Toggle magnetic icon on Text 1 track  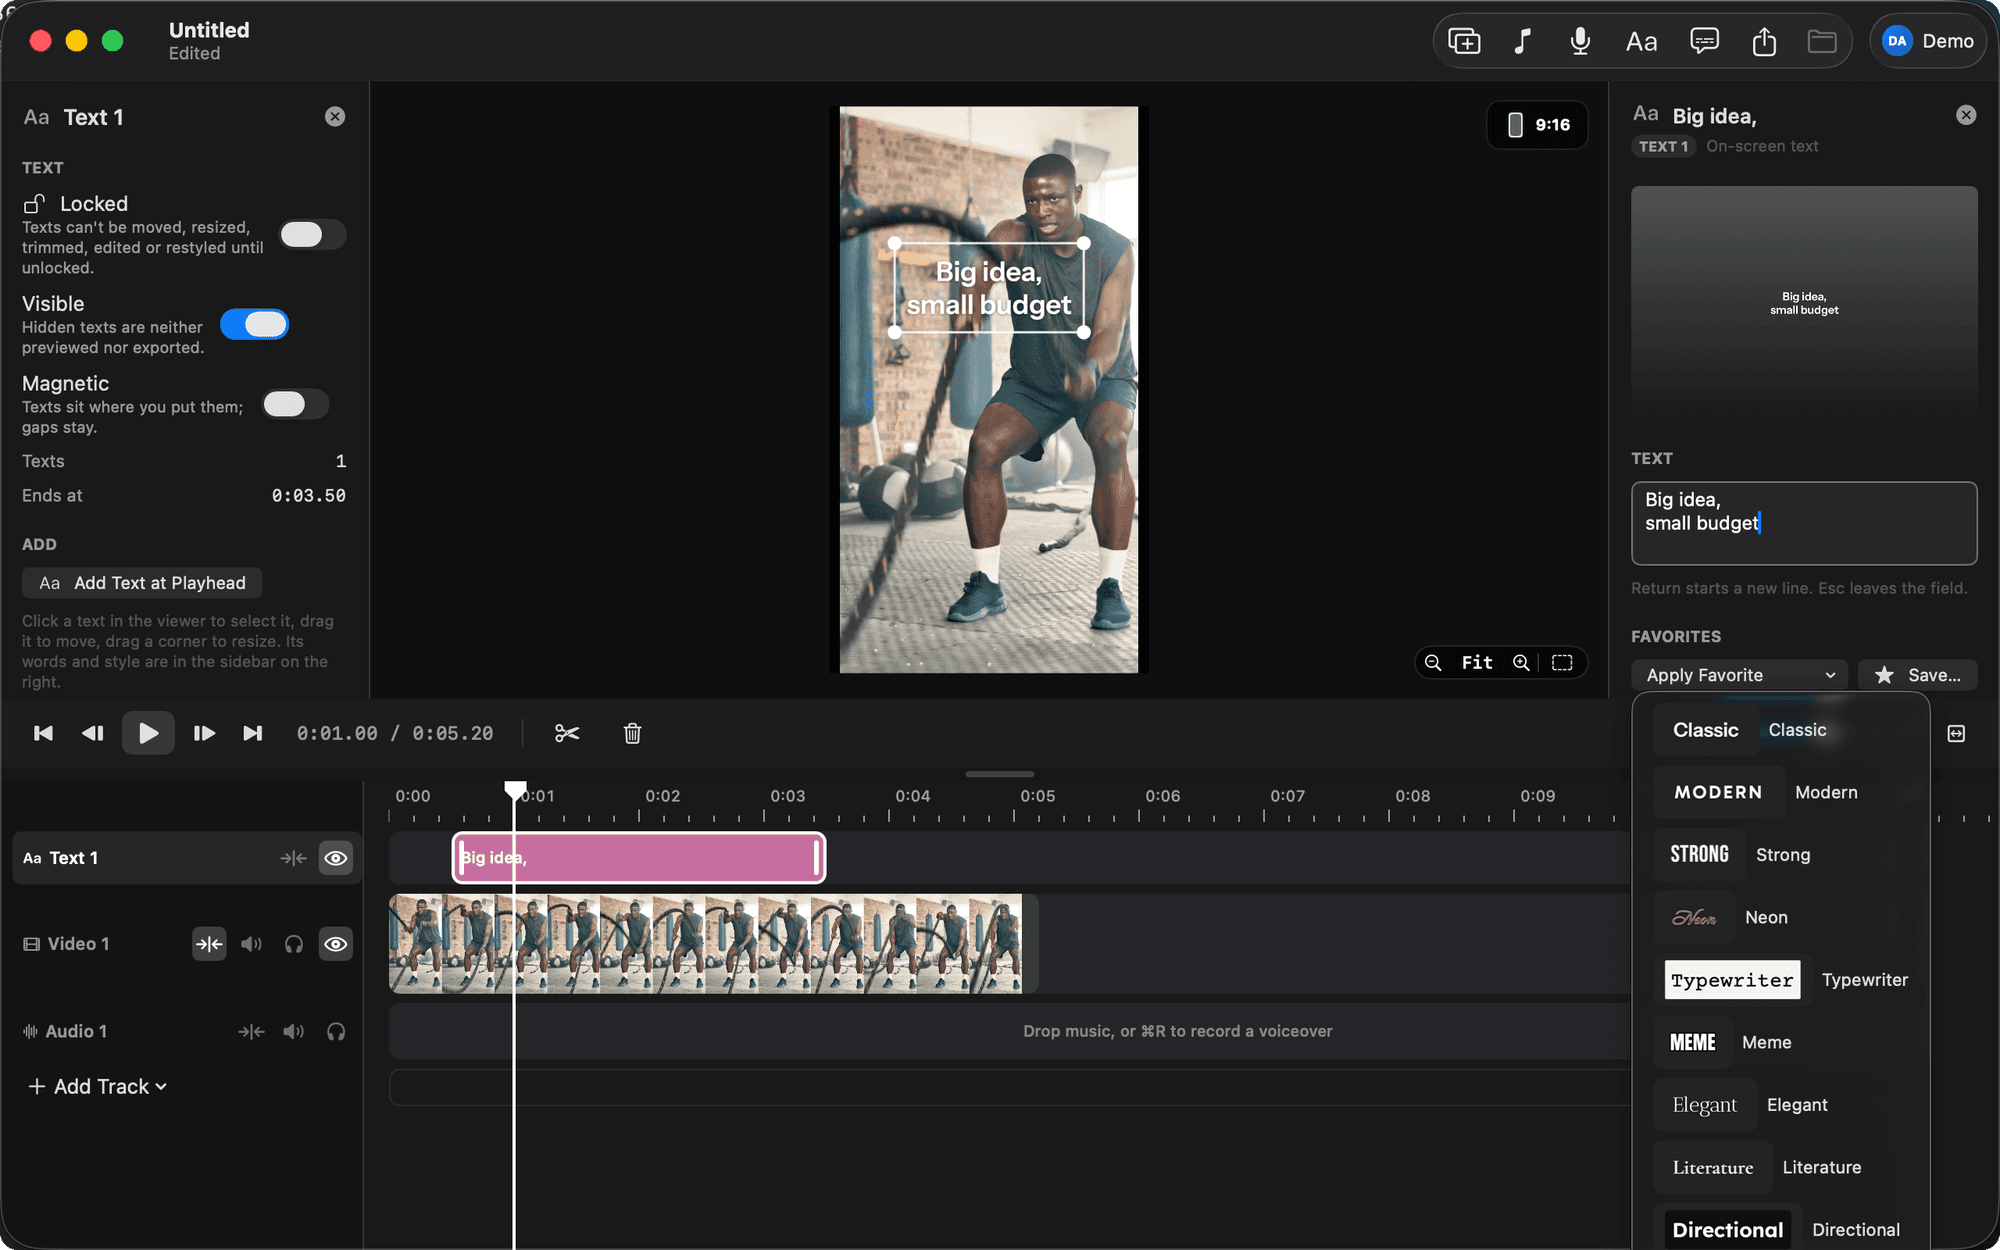pyautogui.click(x=293, y=858)
